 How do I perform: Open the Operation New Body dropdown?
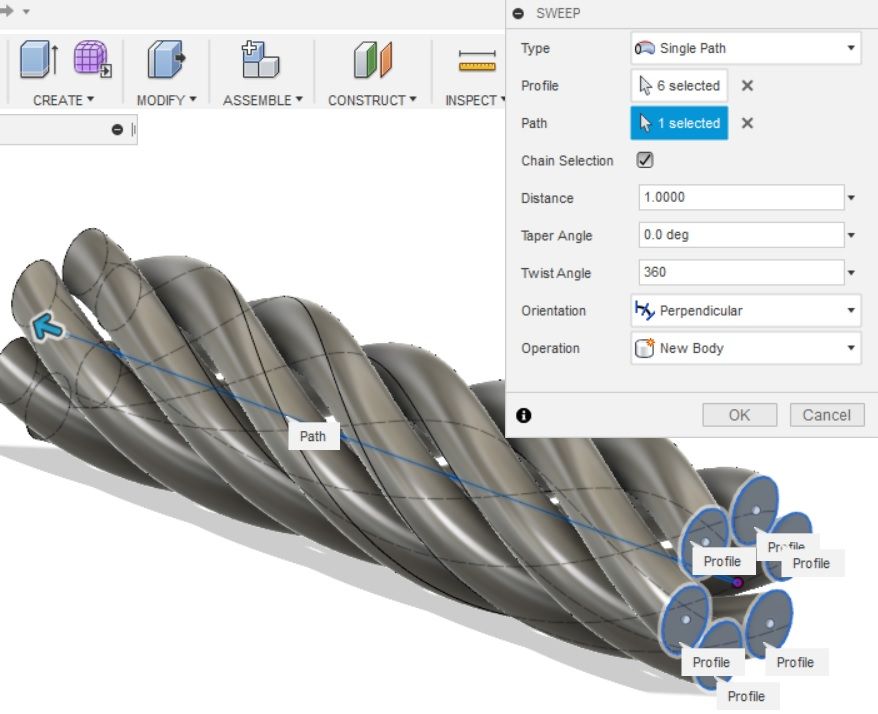[746, 348]
